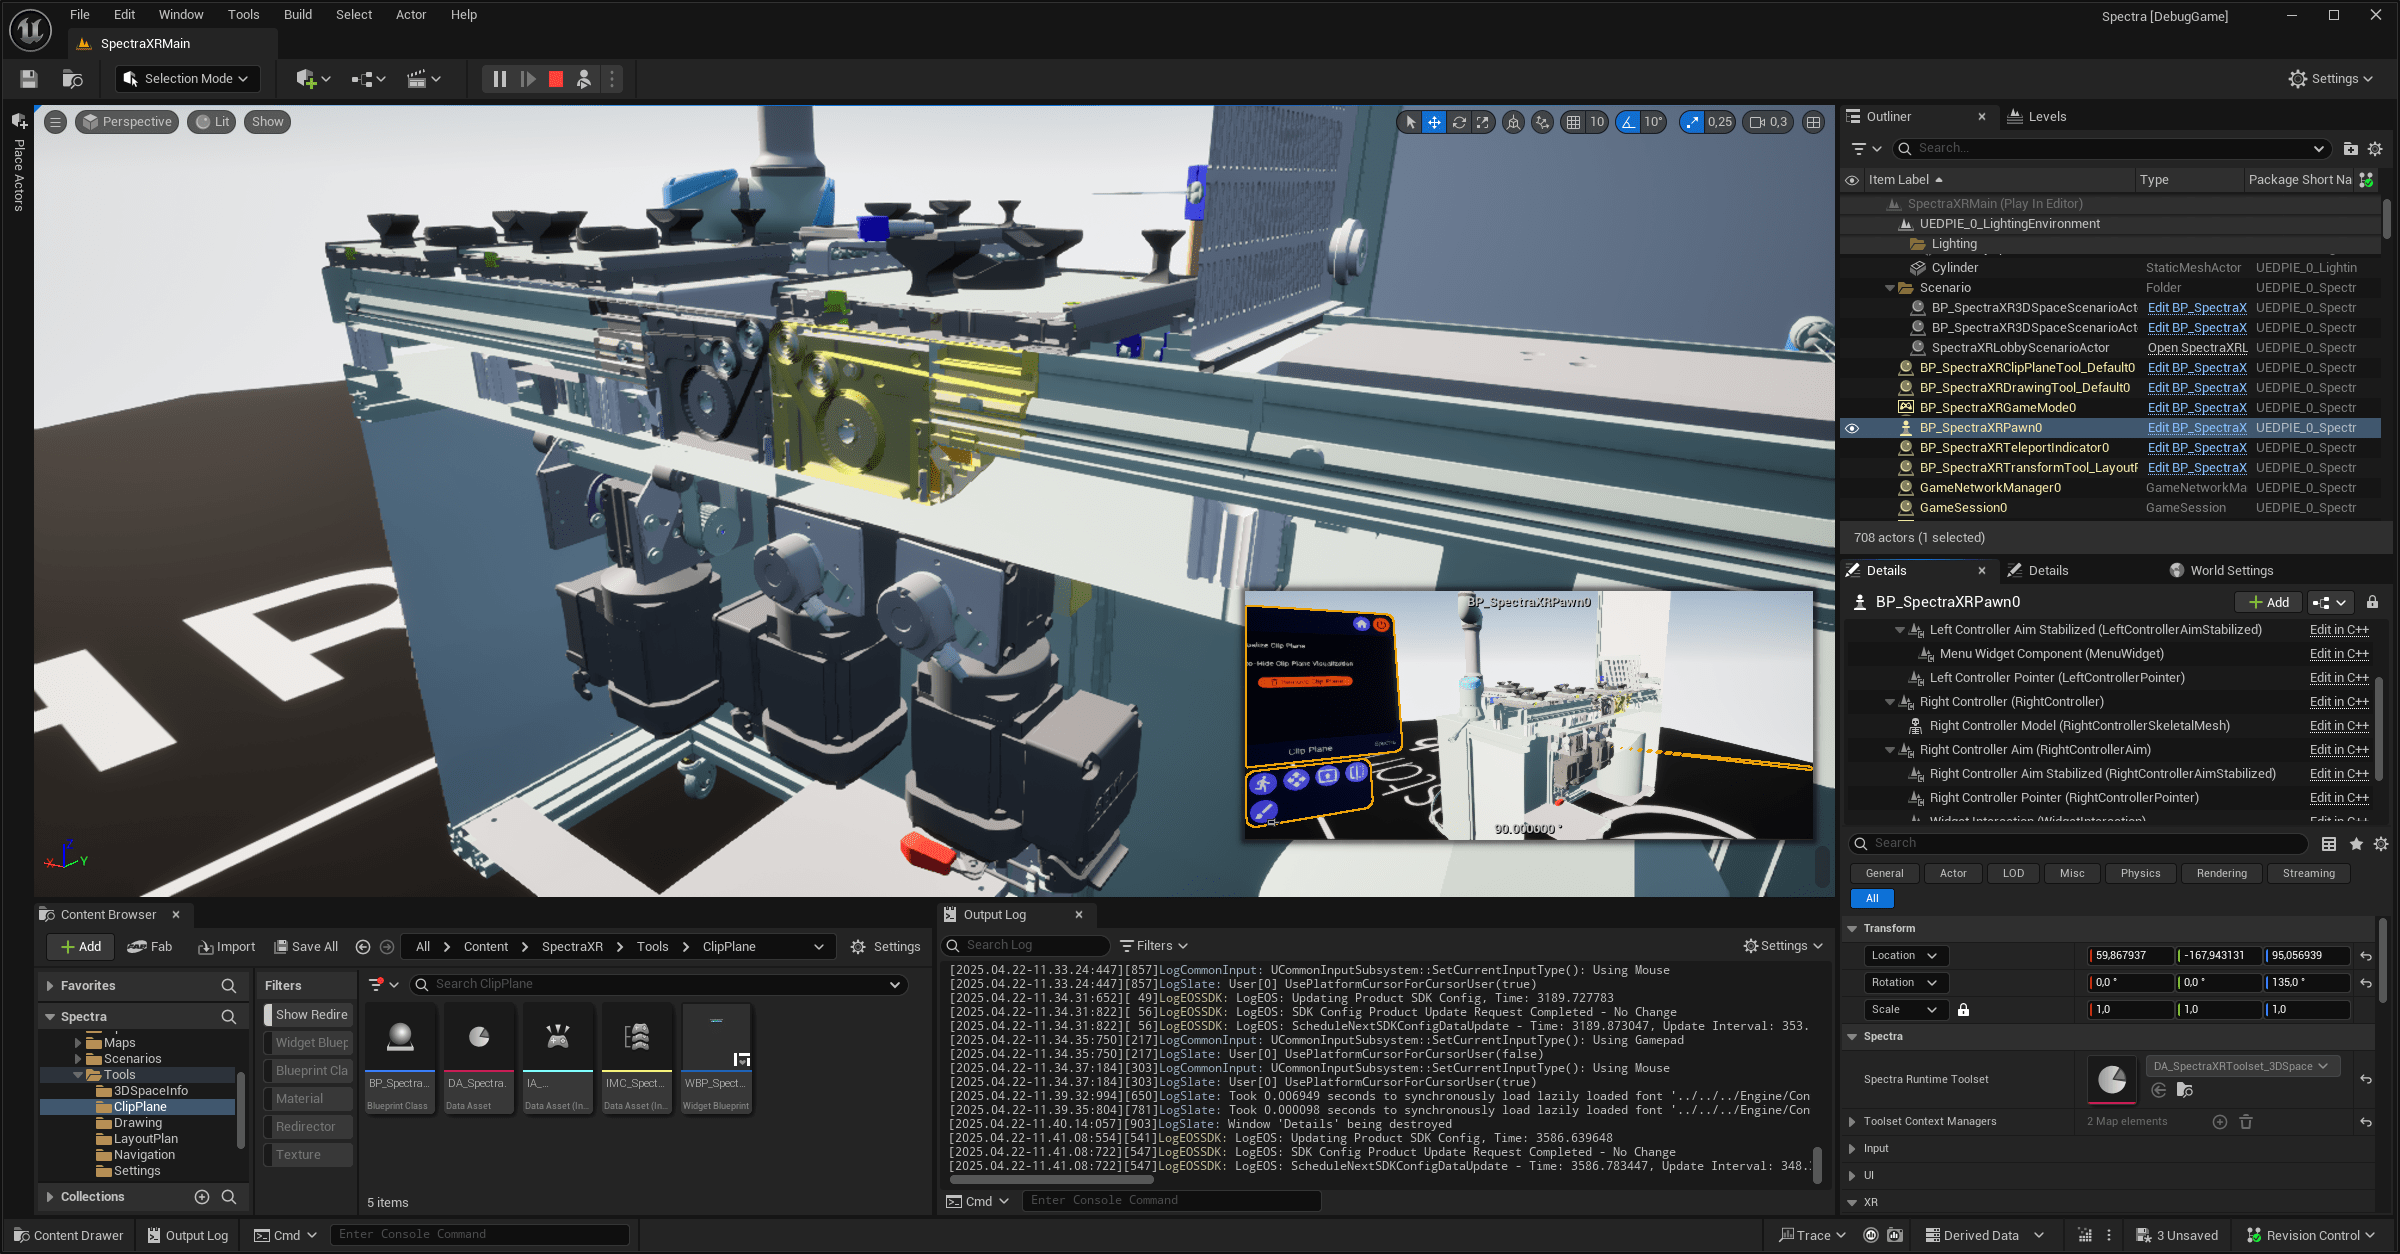Expand Toolset Context Managers property
This screenshot has width=2400, height=1254.
coord(1853,1122)
